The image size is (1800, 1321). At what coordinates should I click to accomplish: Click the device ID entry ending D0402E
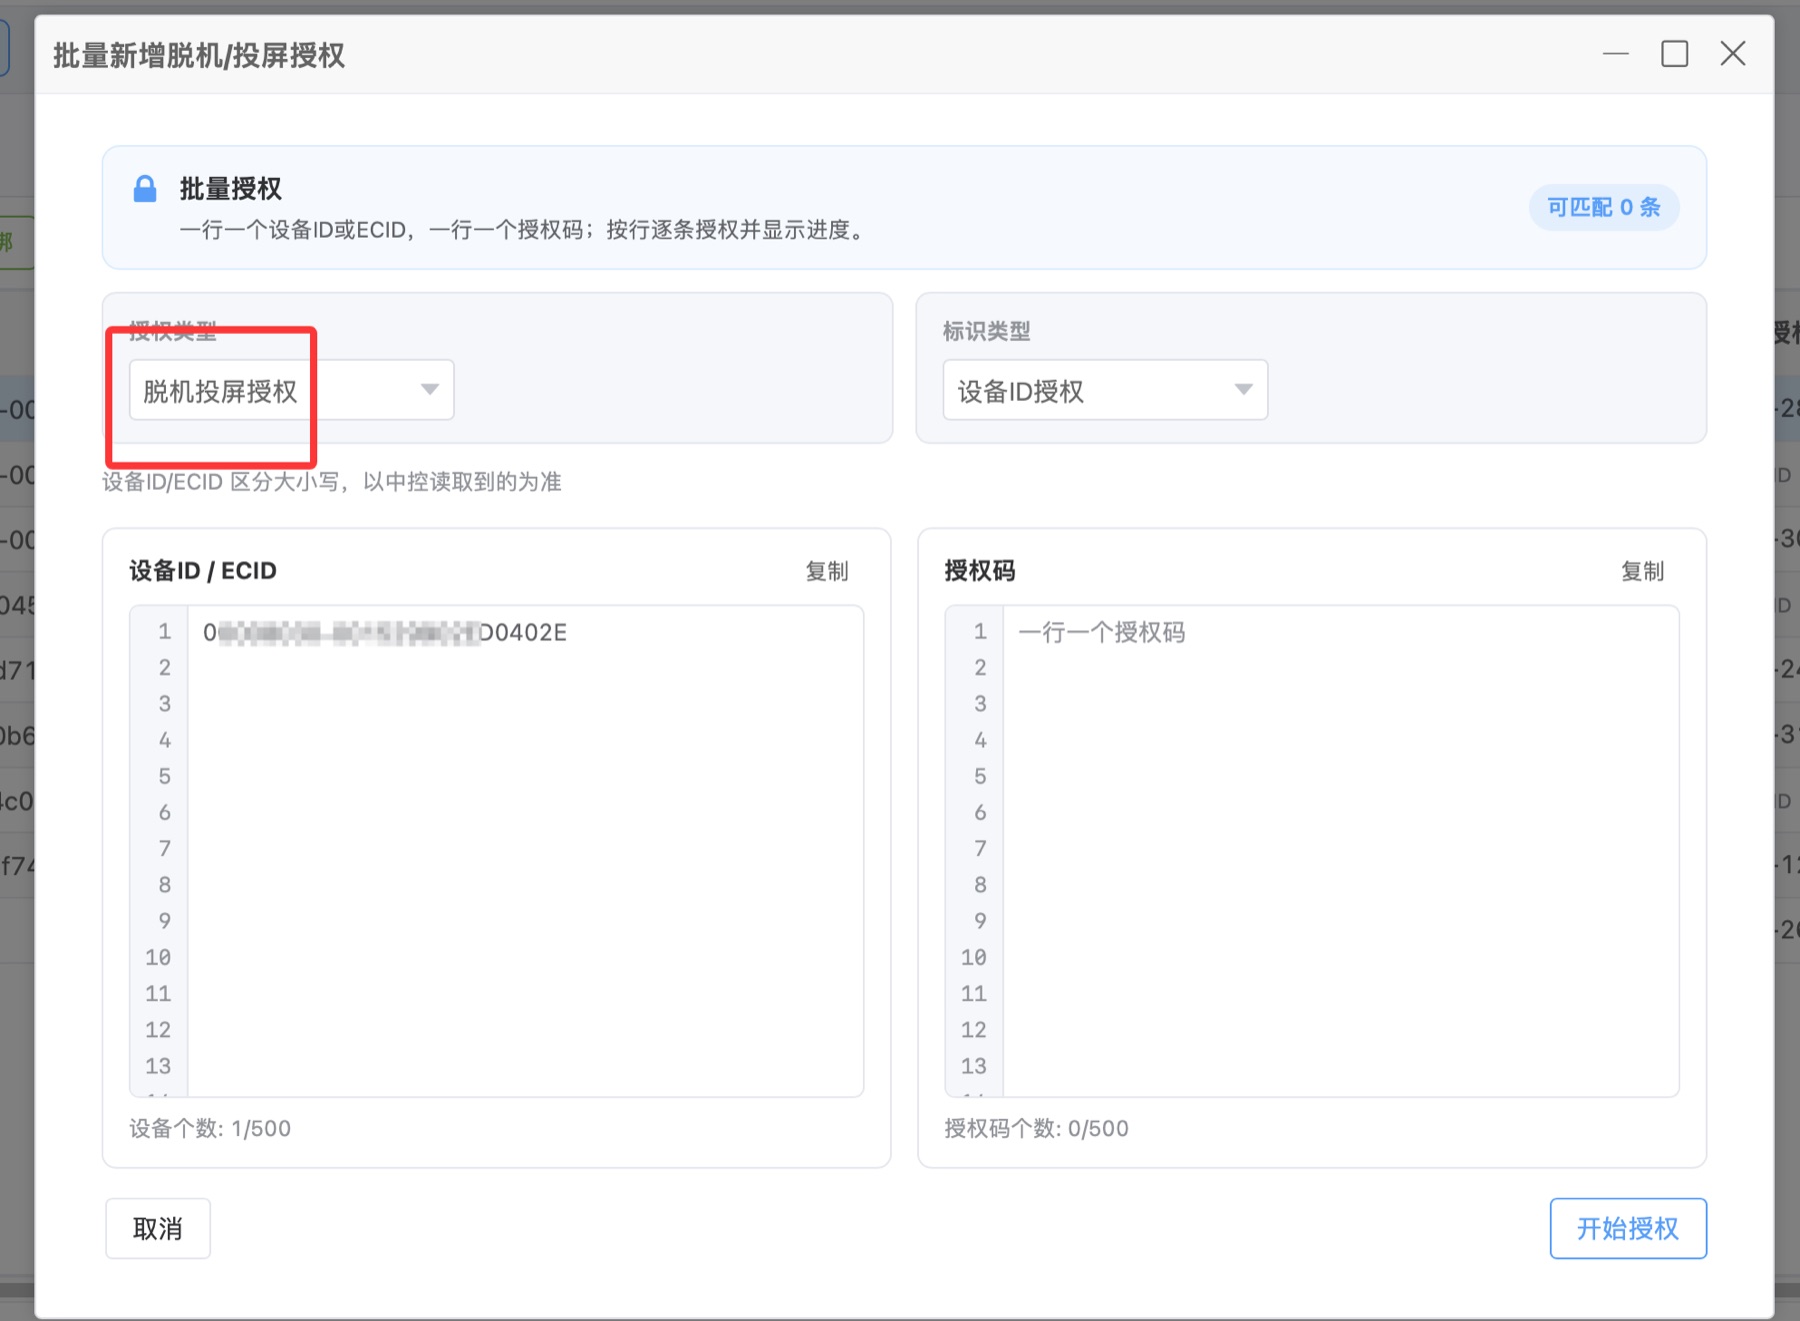tap(385, 632)
